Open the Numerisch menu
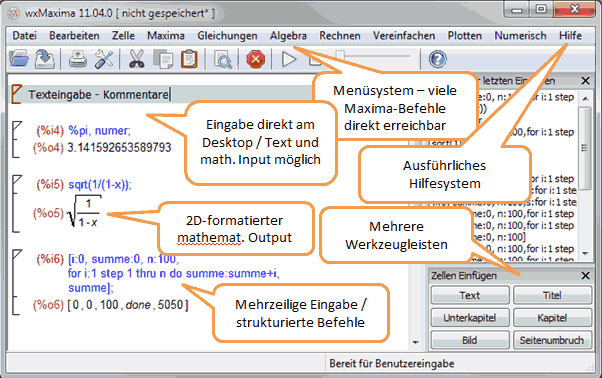The width and height of the screenshot is (602, 378). click(x=520, y=36)
